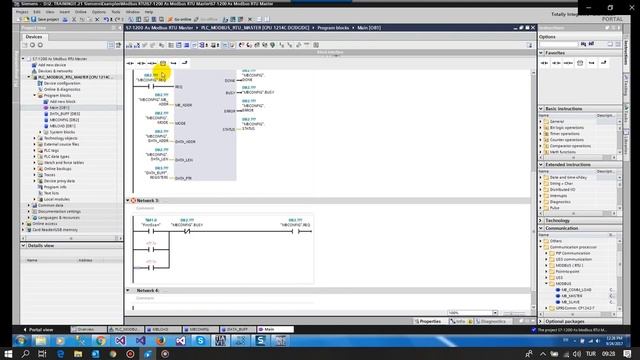The height and width of the screenshot is (360, 640).
Task: Open Task View in the Windows taskbar
Action: pyautogui.click(x=42, y=354)
